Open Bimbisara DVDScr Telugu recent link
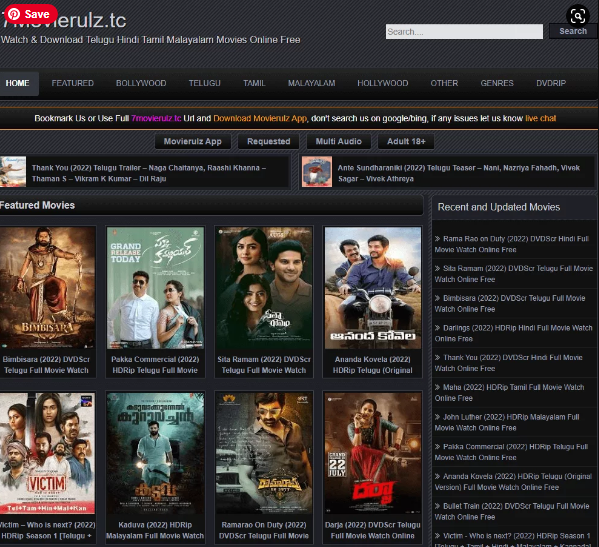The width and height of the screenshot is (599, 547). [510, 304]
